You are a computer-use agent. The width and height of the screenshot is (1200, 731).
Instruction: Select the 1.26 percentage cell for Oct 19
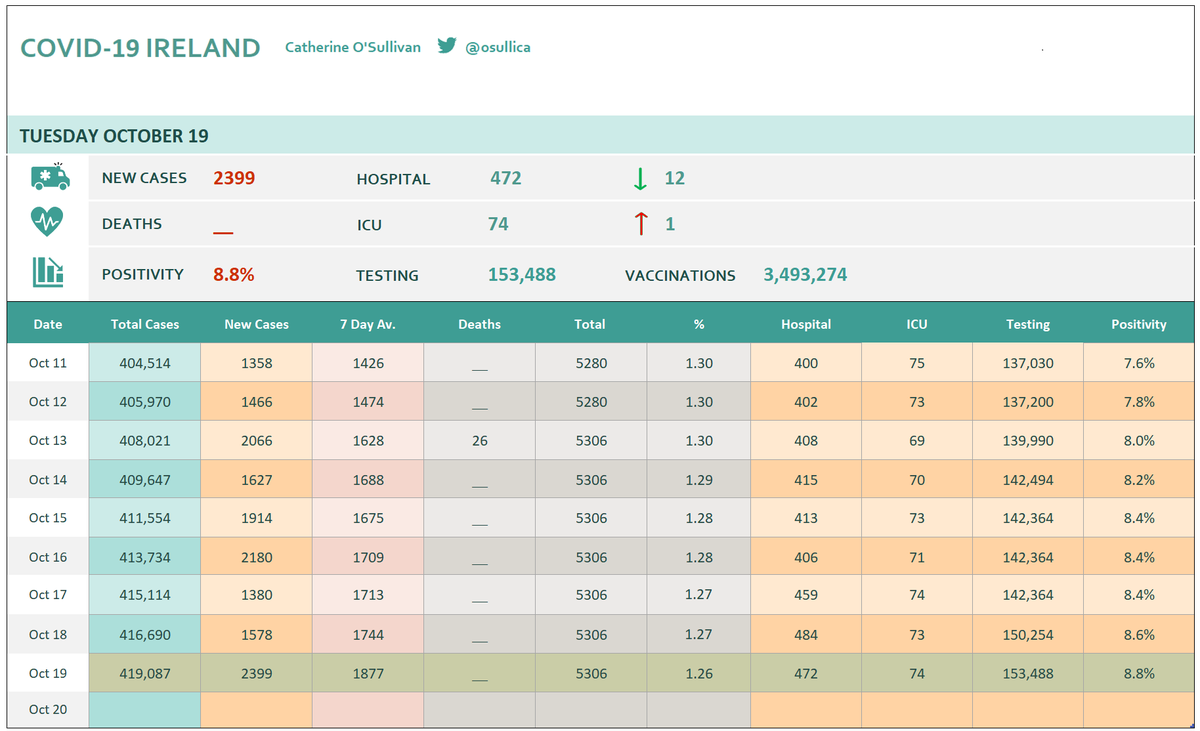coord(699,673)
